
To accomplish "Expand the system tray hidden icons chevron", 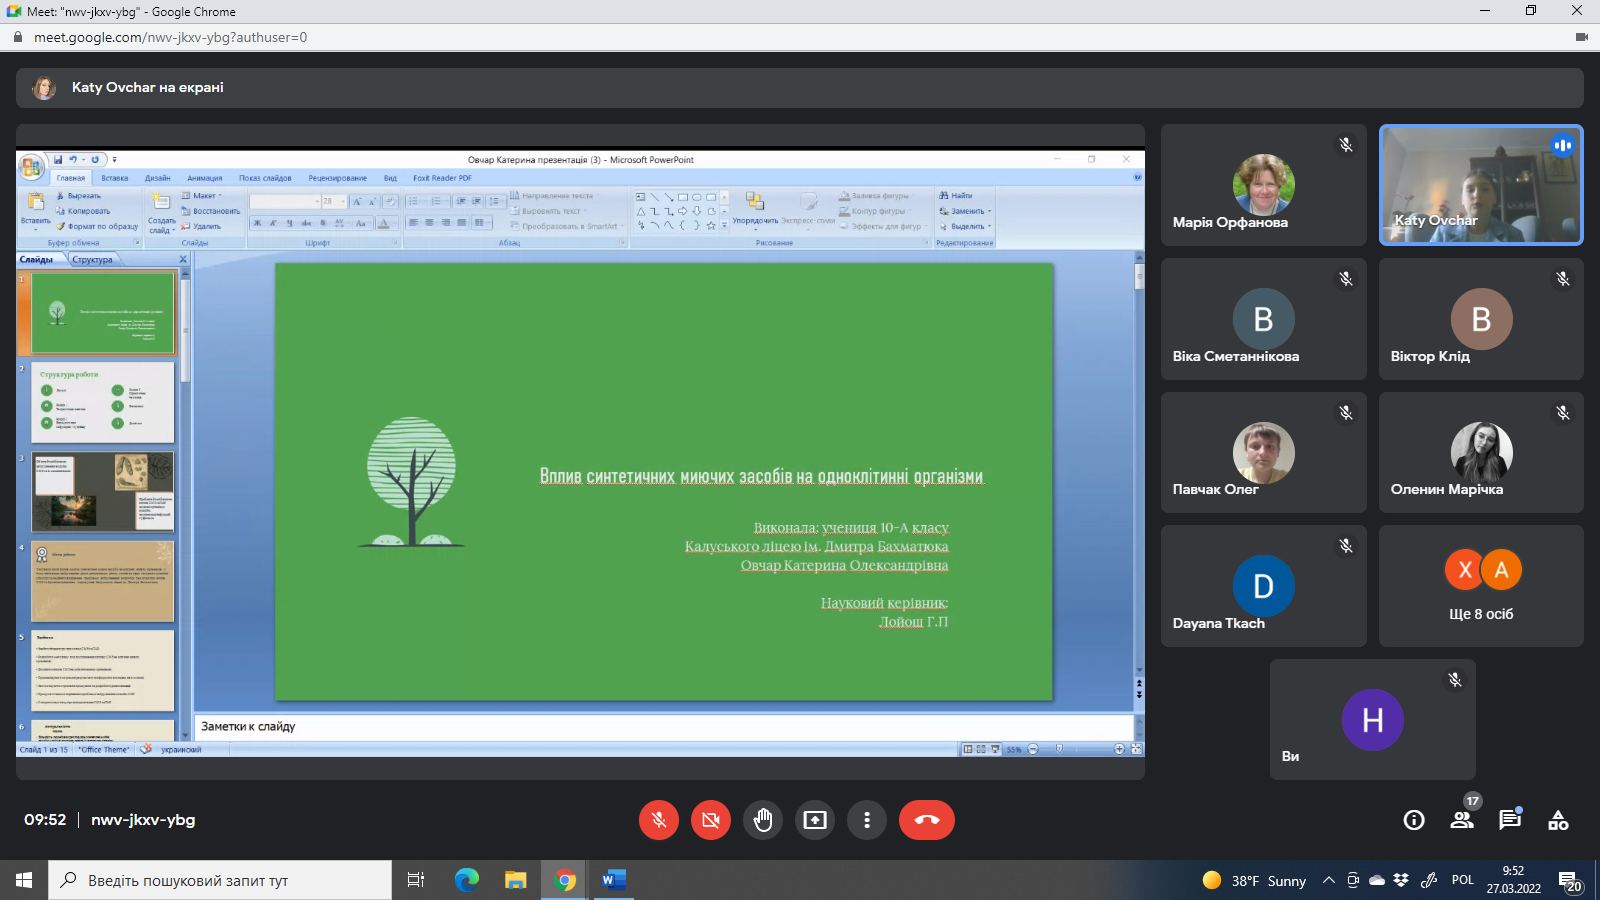I will [1329, 880].
